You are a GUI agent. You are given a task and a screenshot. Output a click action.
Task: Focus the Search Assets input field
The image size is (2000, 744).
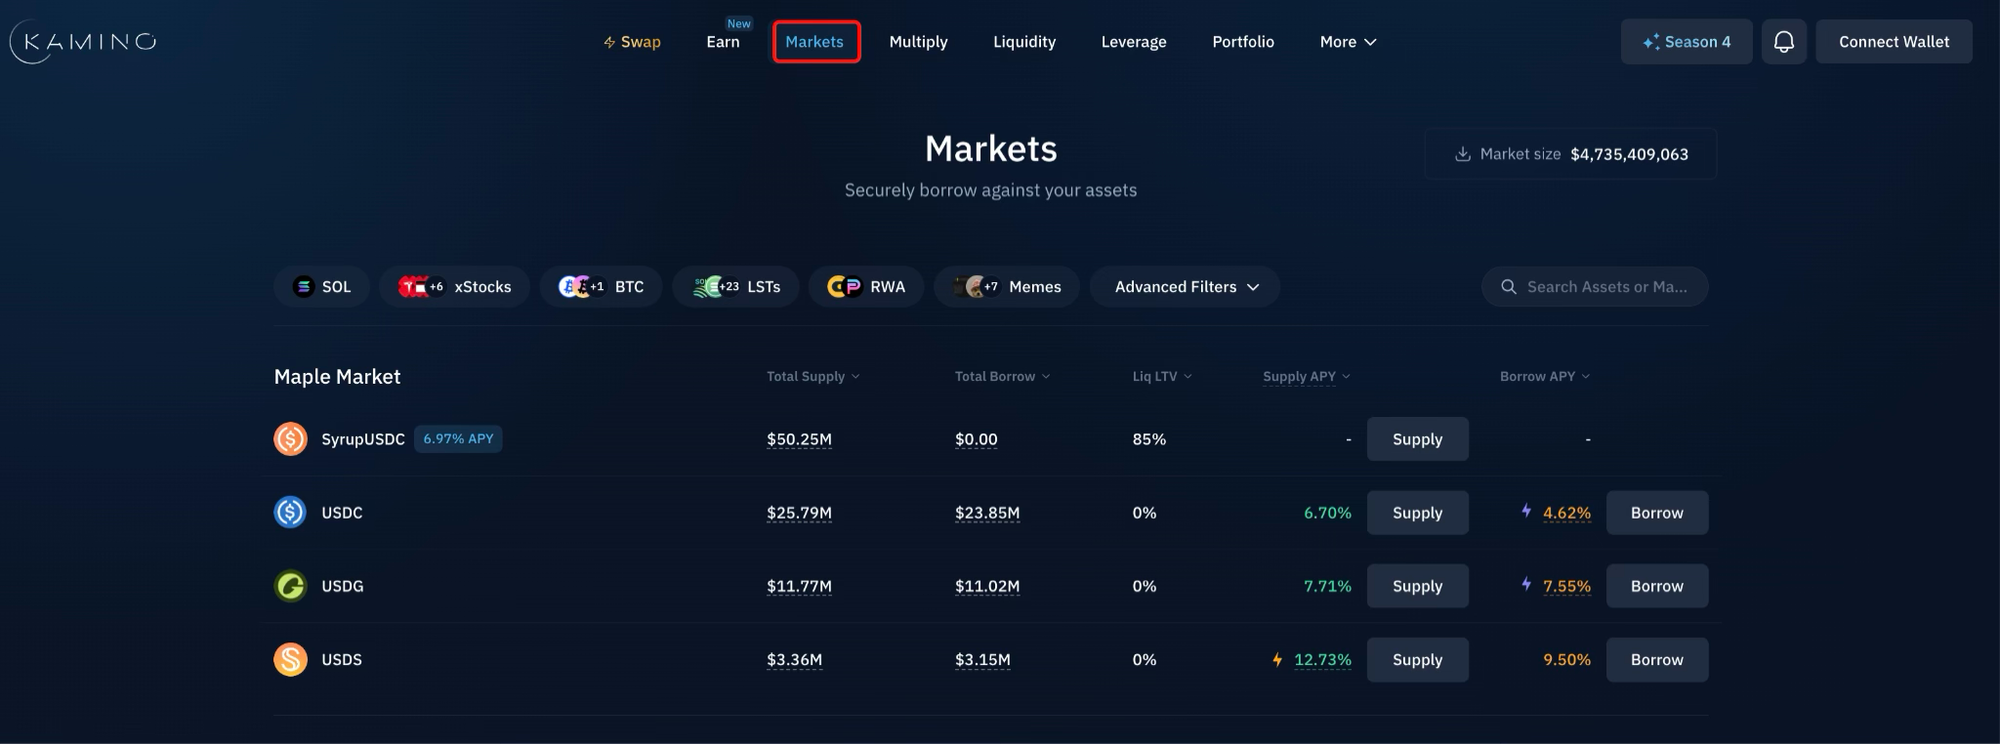[1606, 287]
